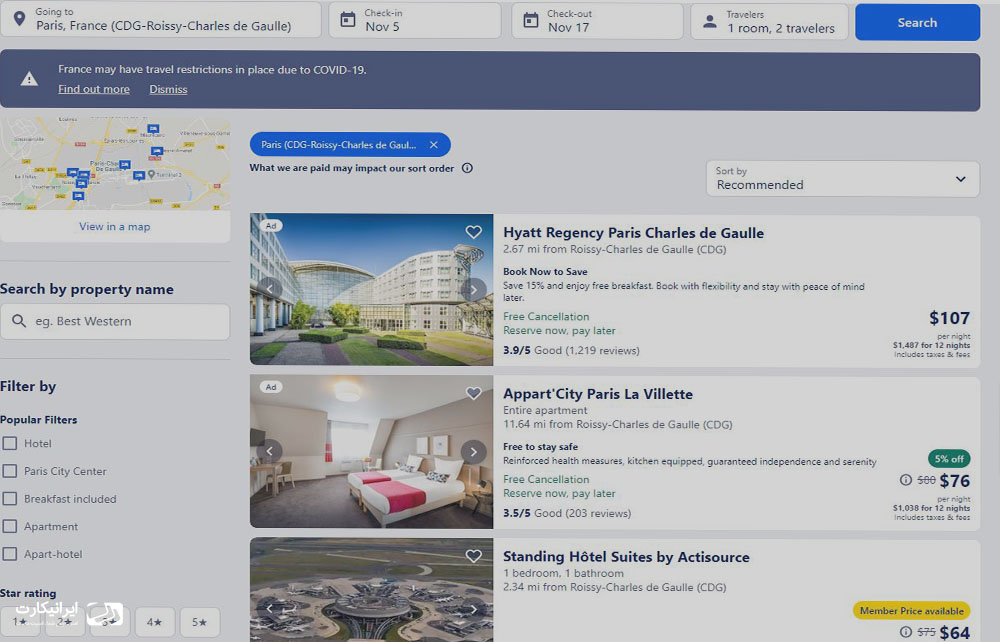Image resolution: width=1000 pixels, height=642 pixels.
Task: Open Appart'City Paris La Villette listing
Action: tap(598, 394)
